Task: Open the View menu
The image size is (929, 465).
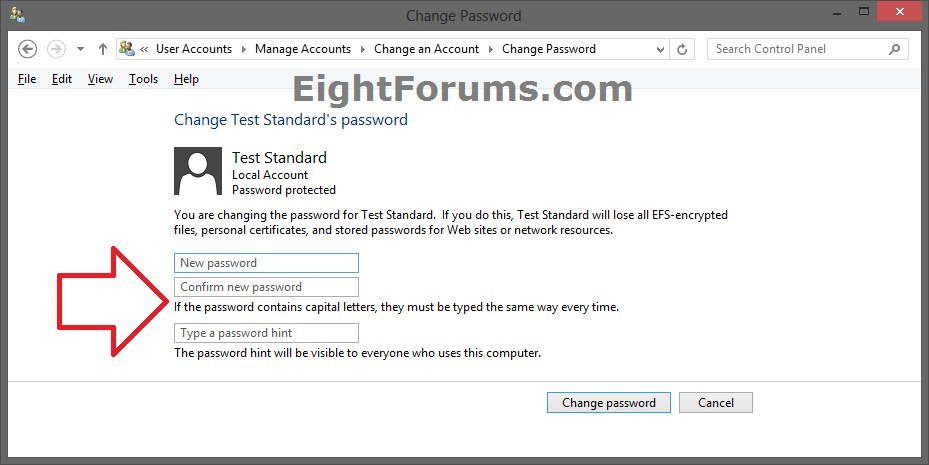Action: (x=100, y=79)
